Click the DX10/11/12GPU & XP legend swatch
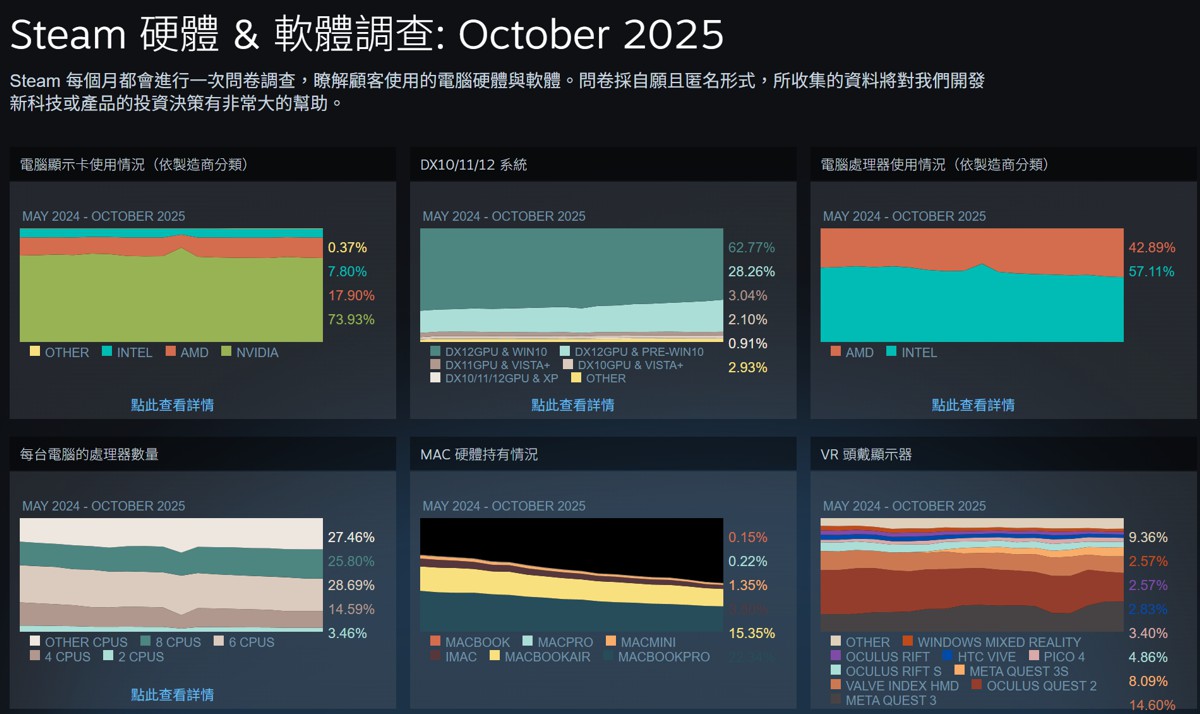The height and width of the screenshot is (714, 1200). (x=435, y=378)
